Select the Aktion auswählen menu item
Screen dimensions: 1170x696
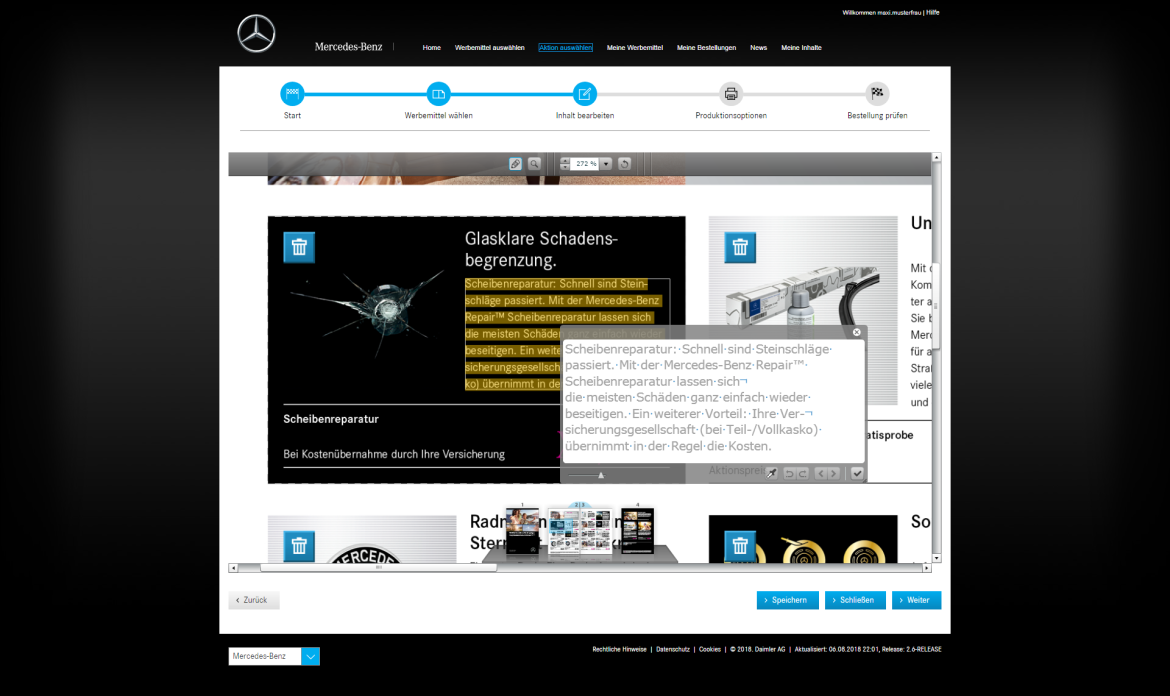pyautogui.click(x=566, y=48)
